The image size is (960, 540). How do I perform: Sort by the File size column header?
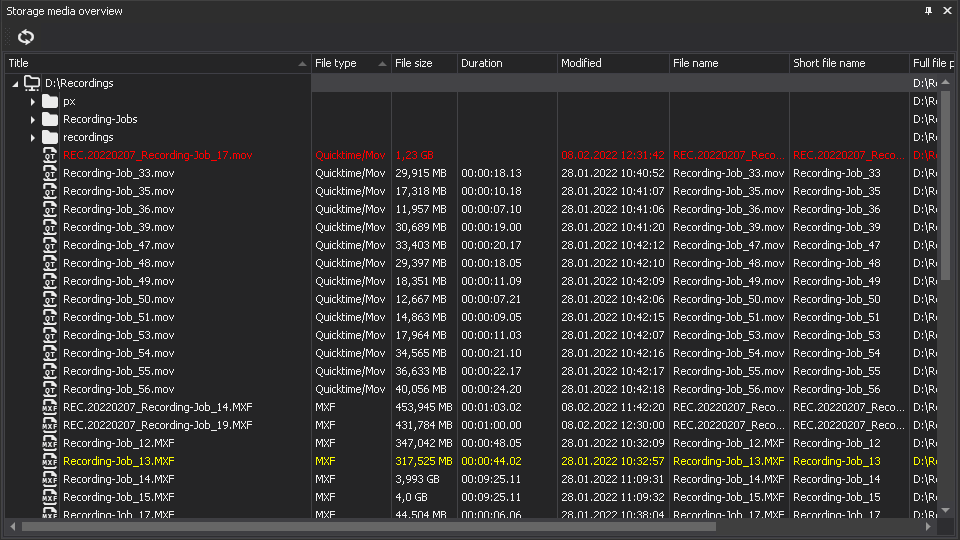(424, 63)
